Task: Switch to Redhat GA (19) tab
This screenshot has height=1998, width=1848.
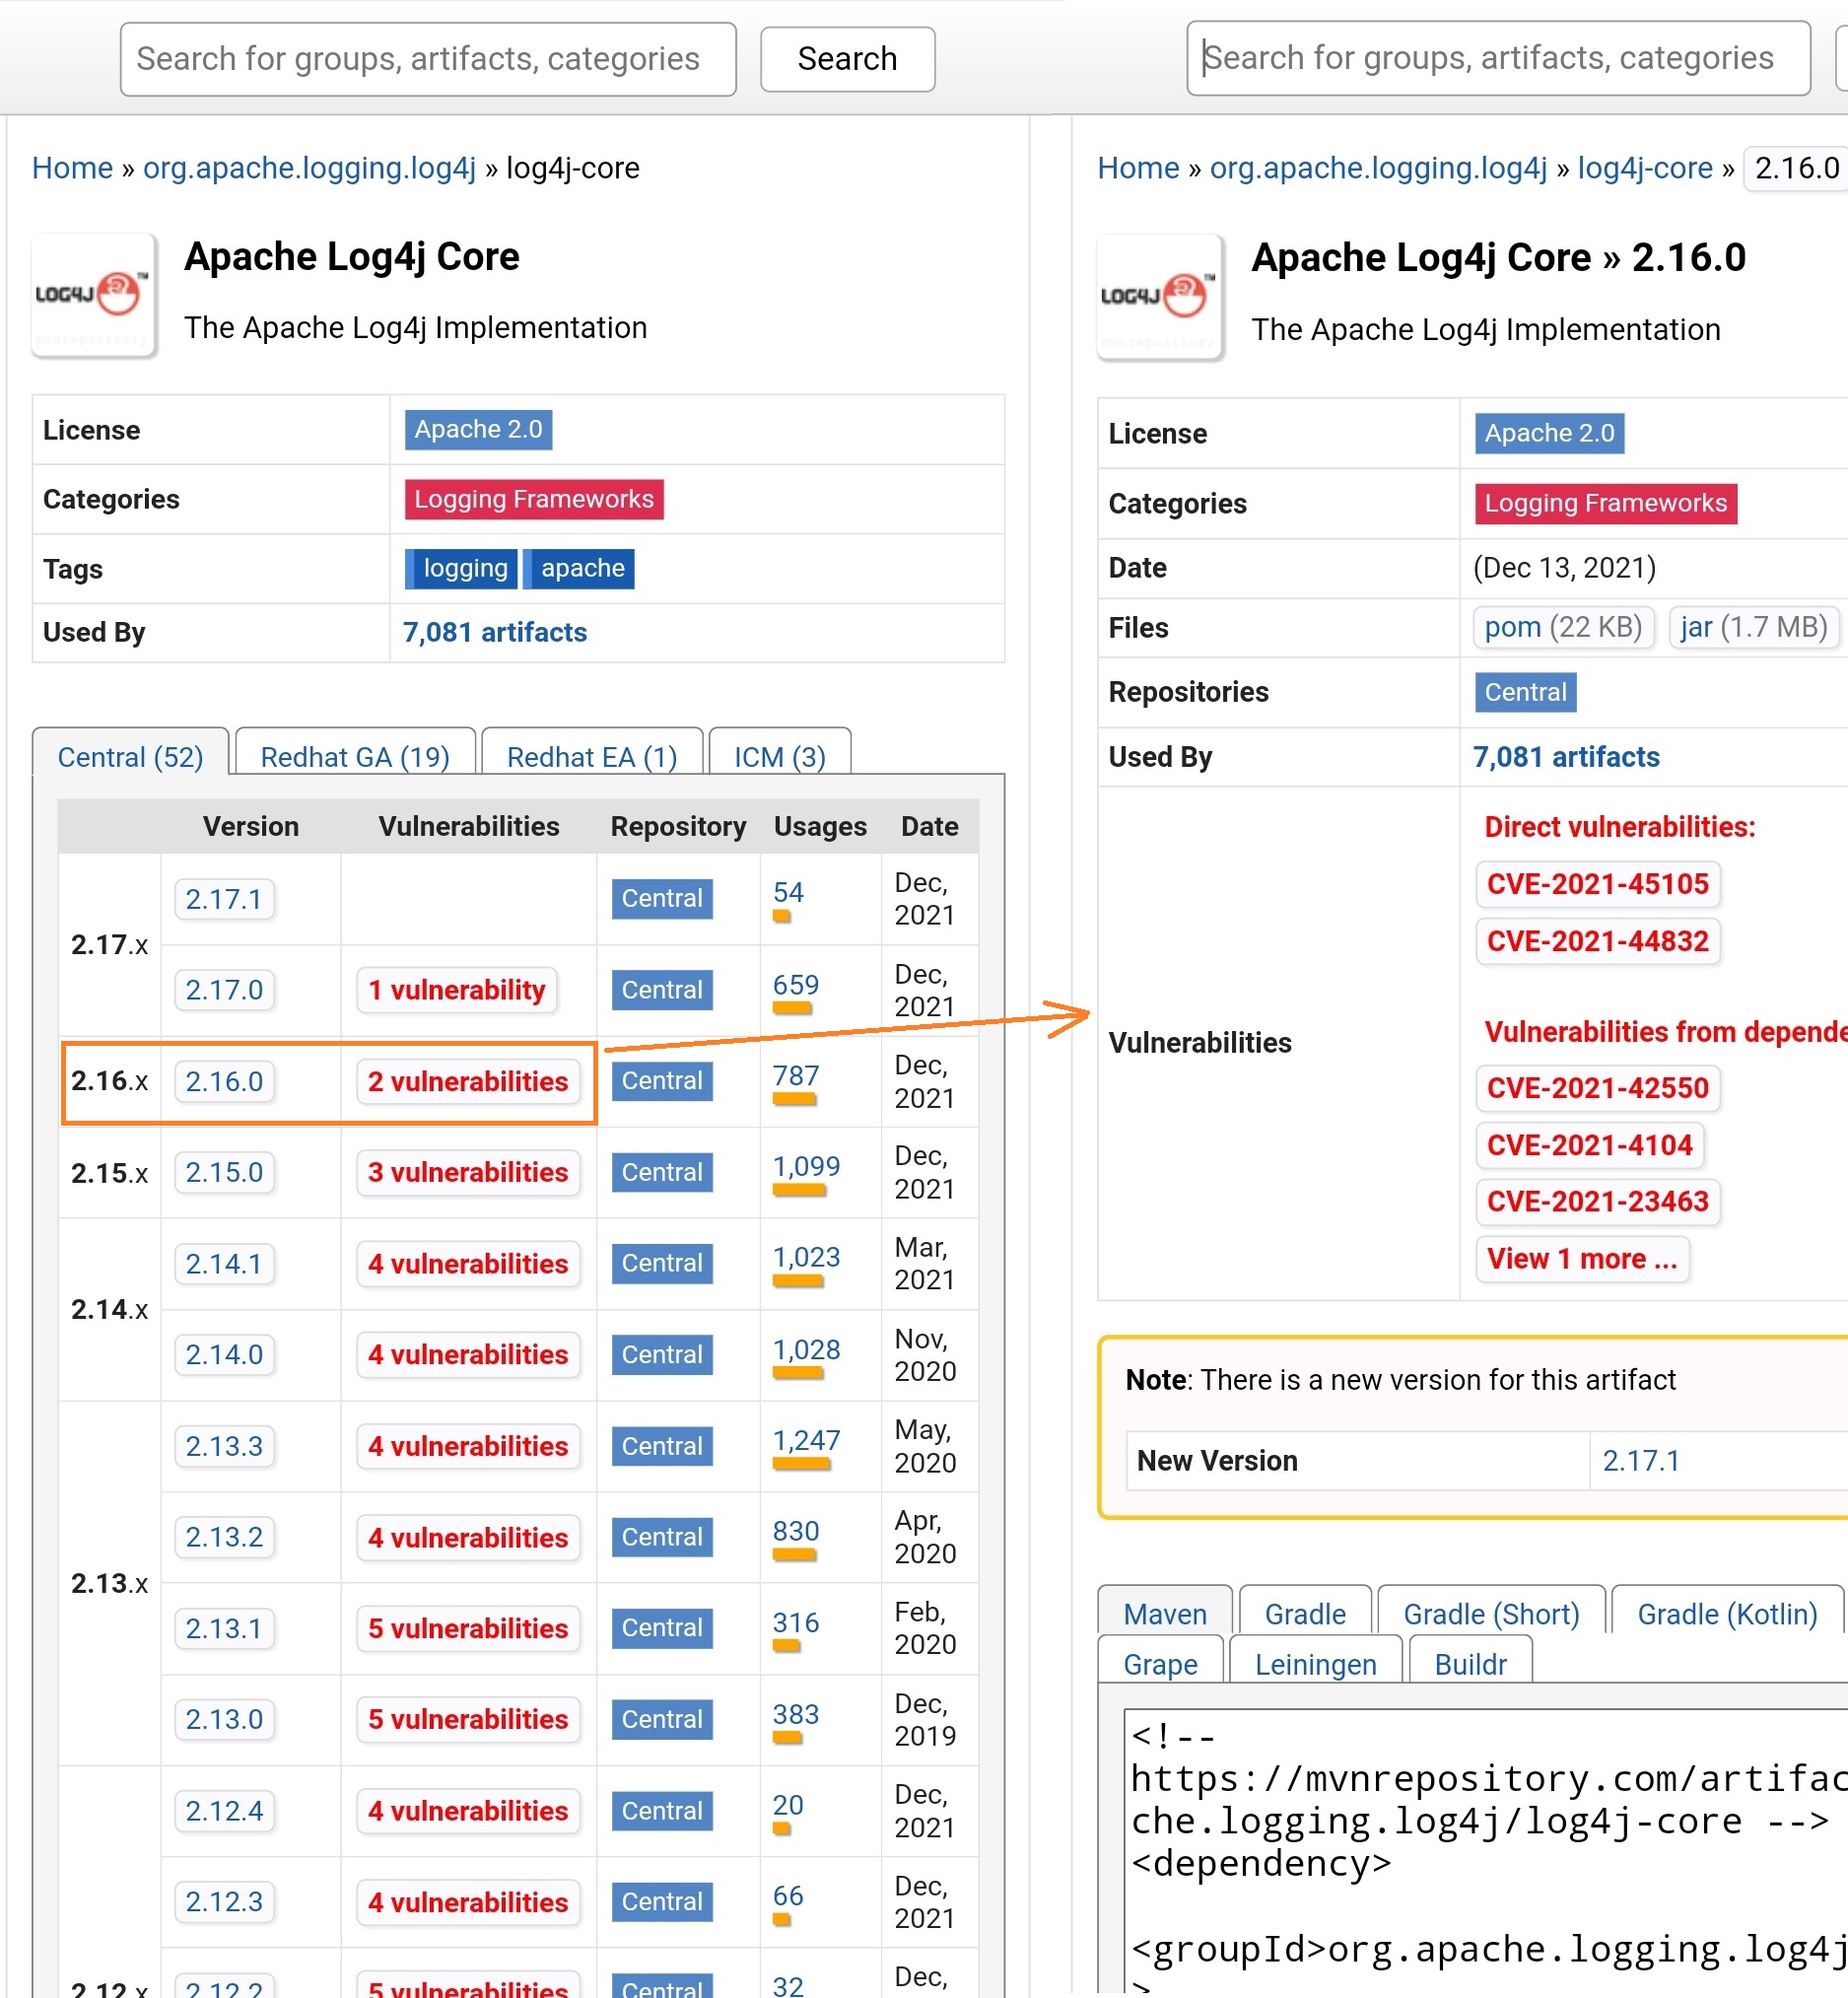Action: [x=355, y=757]
